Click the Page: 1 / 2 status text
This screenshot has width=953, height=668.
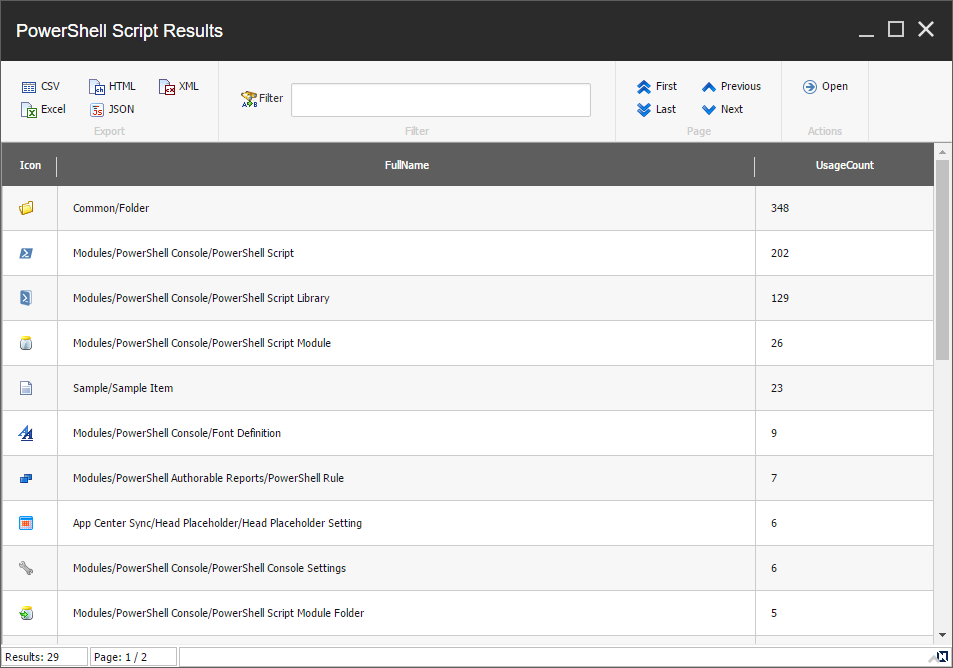(120, 657)
